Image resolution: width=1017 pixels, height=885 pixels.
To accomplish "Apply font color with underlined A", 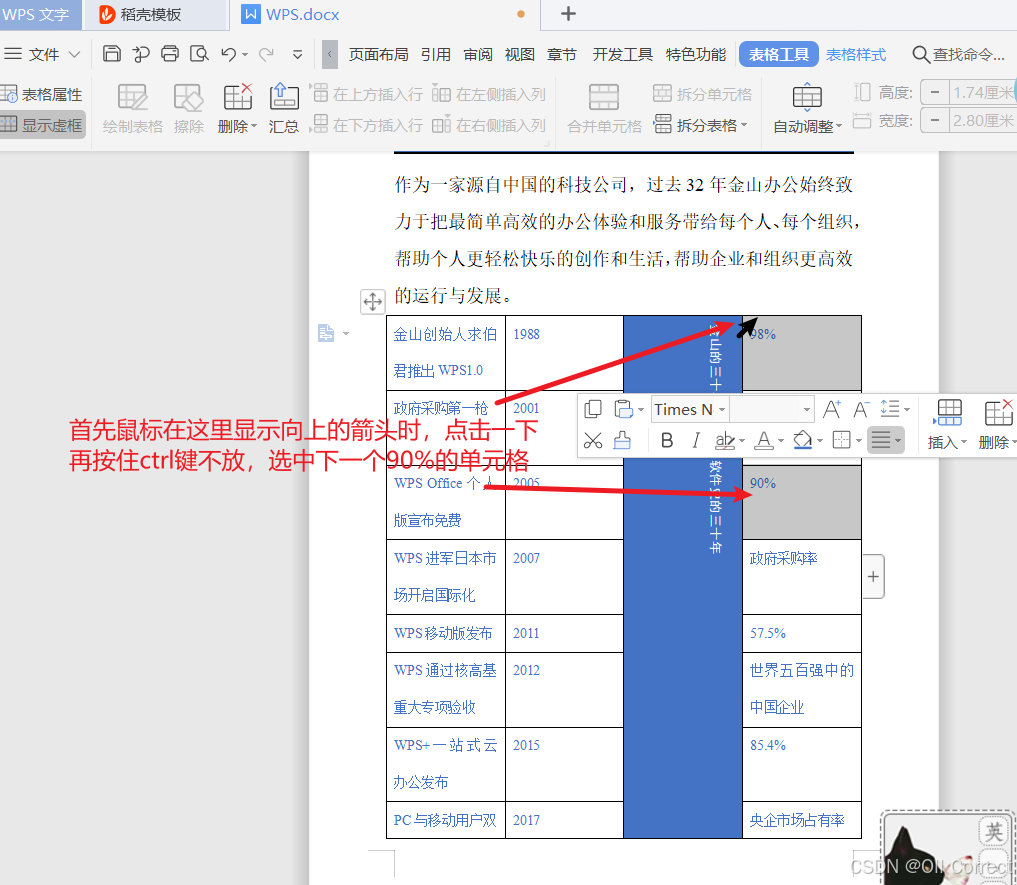I will tap(764, 441).
